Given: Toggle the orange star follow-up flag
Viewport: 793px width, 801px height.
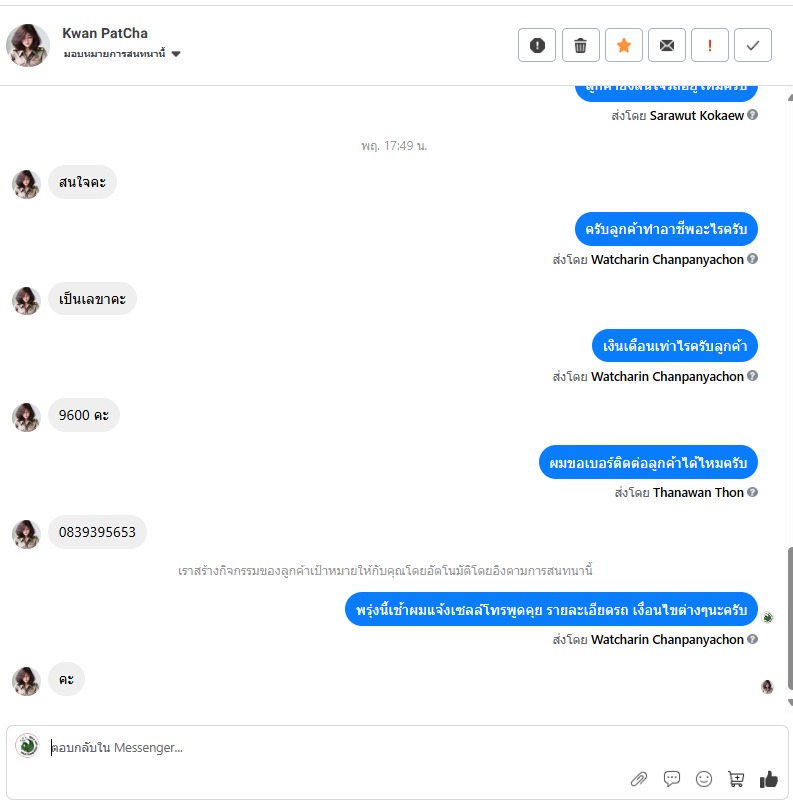Looking at the screenshot, I should [623, 45].
